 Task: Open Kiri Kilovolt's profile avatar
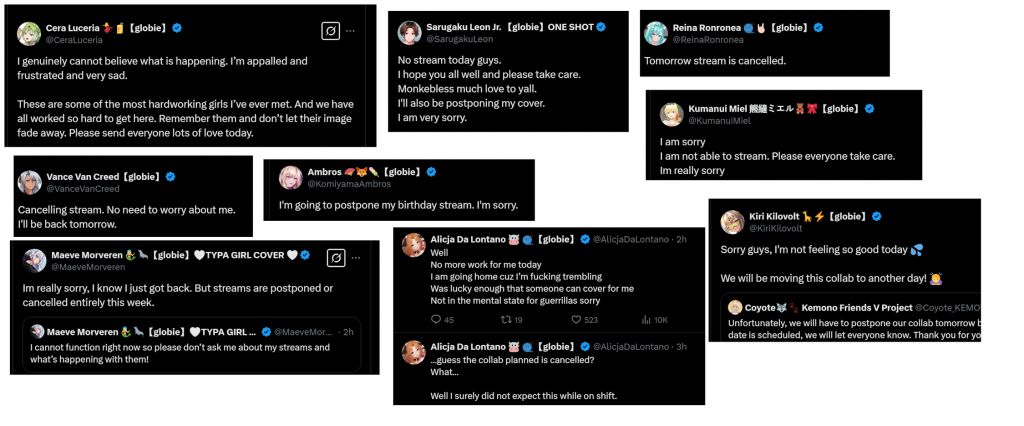[x=733, y=221]
